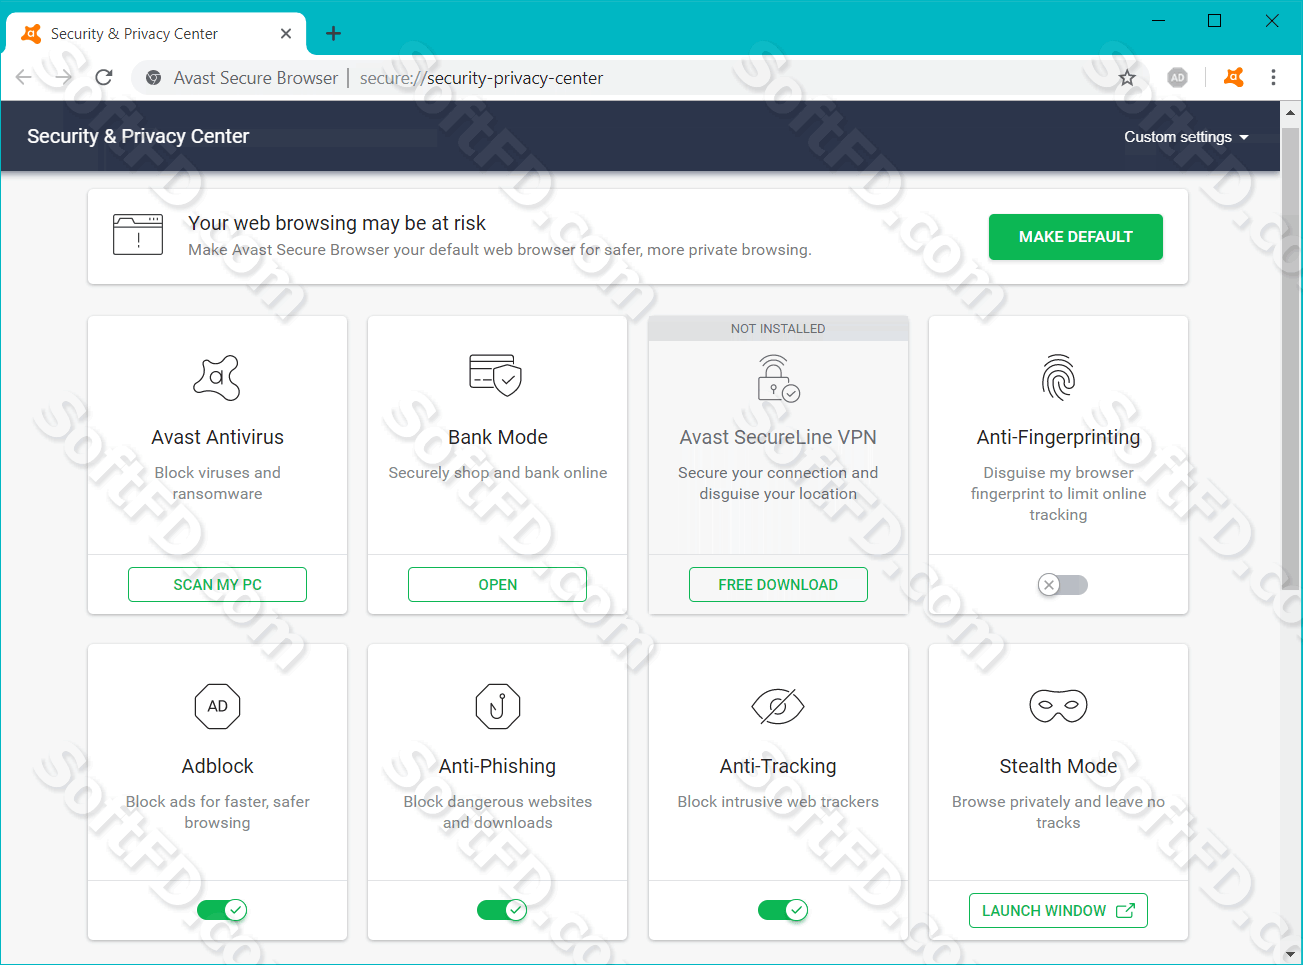The width and height of the screenshot is (1303, 965).
Task: Switch off the Anti-Tracking toggle
Action: tap(783, 910)
